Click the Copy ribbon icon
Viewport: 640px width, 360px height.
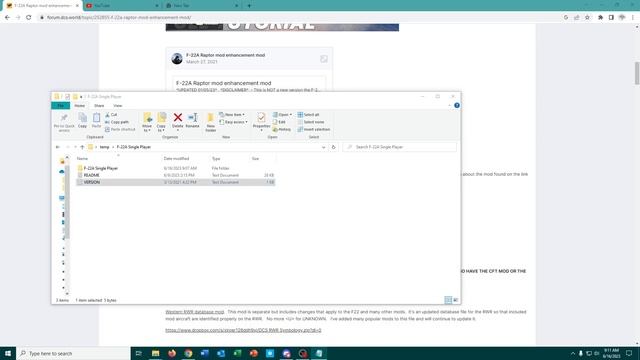[82, 120]
